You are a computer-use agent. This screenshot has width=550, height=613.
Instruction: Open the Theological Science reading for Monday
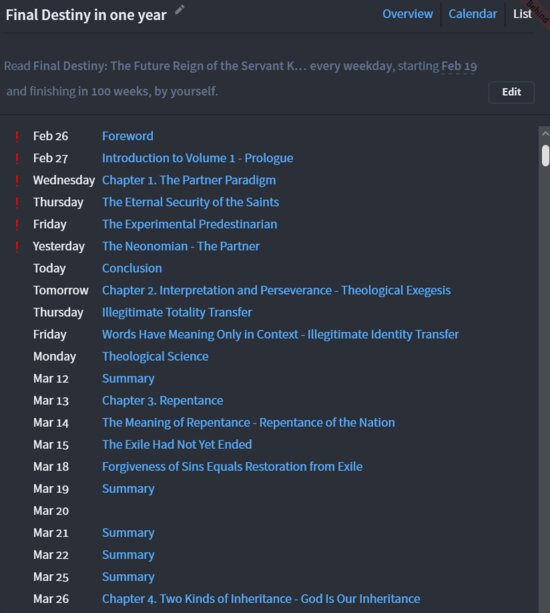coord(155,357)
